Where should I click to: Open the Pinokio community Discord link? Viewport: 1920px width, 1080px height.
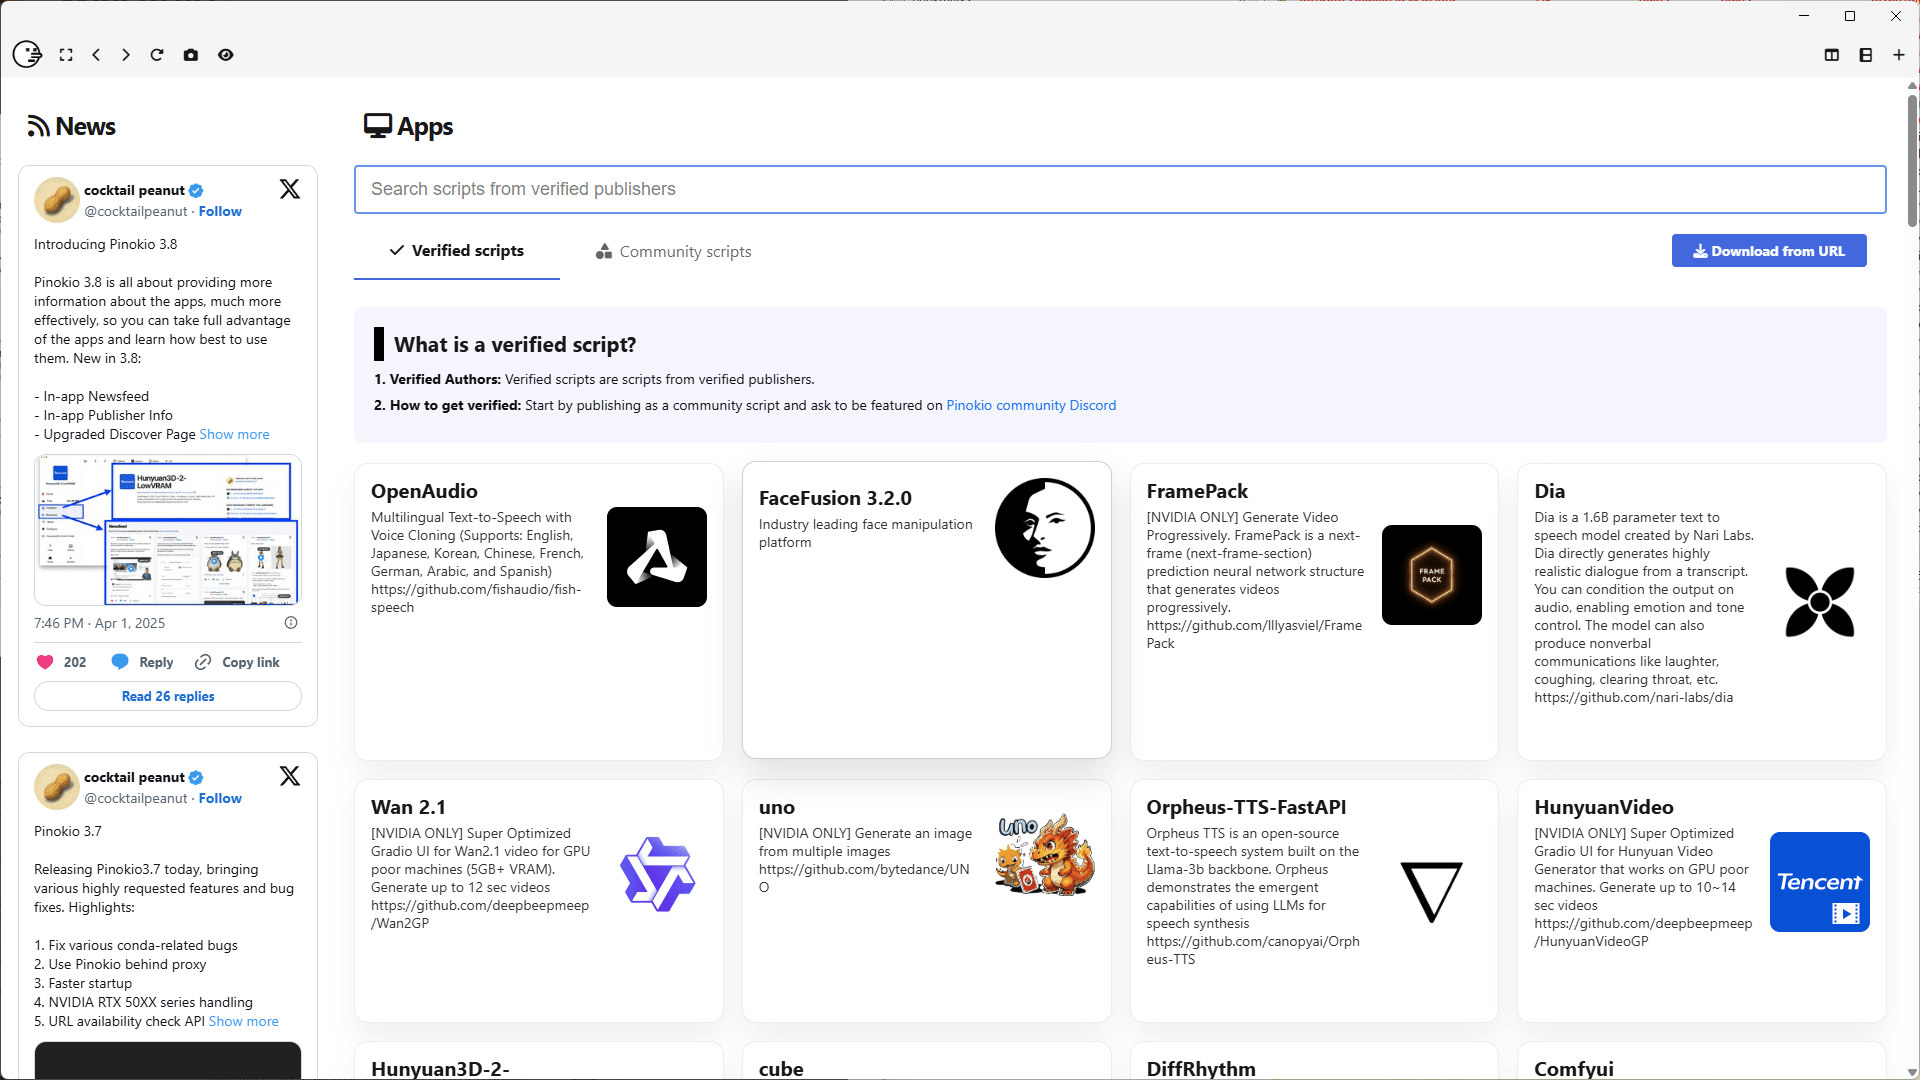[x=1031, y=405]
